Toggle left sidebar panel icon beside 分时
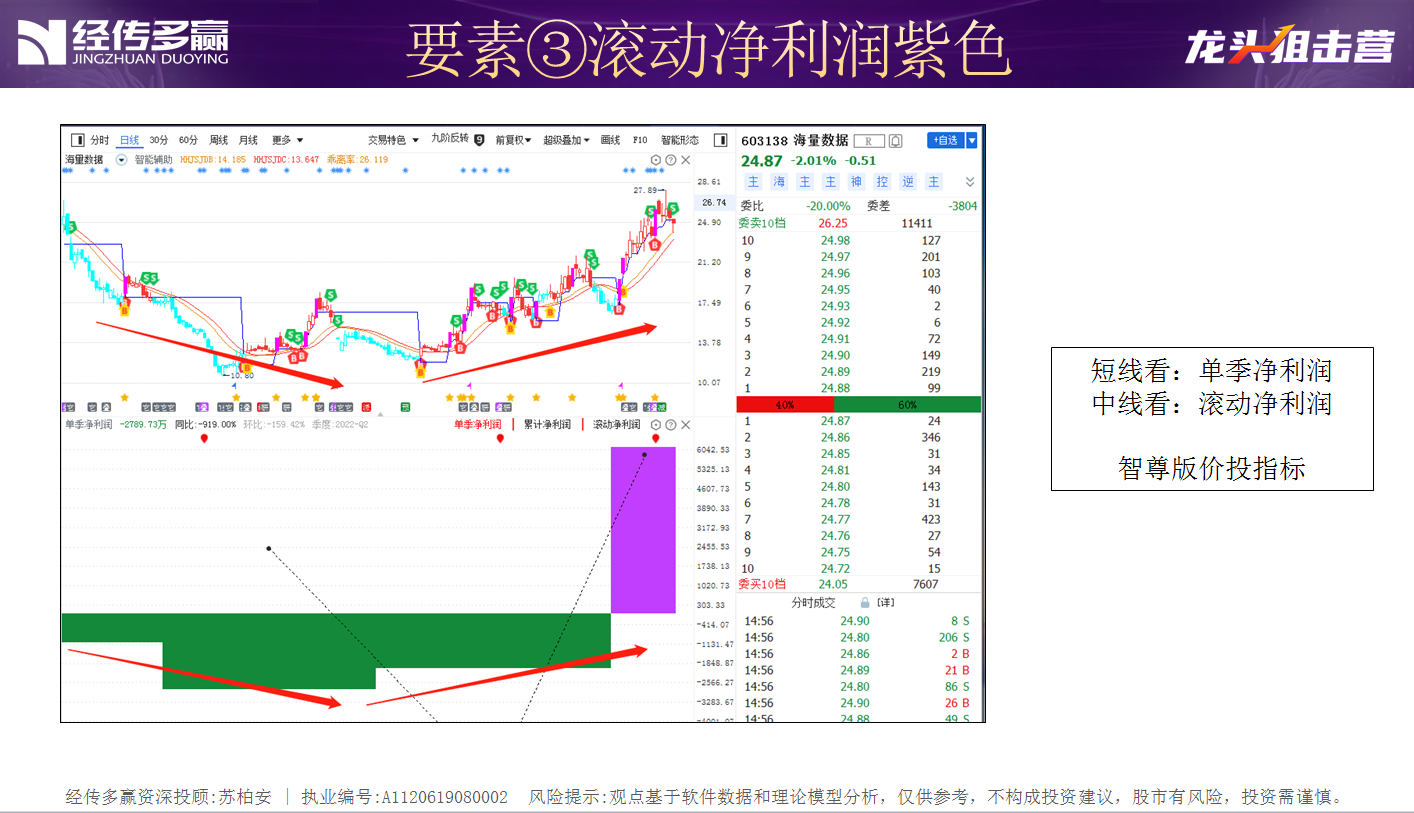The height and width of the screenshot is (813, 1414). point(77,140)
